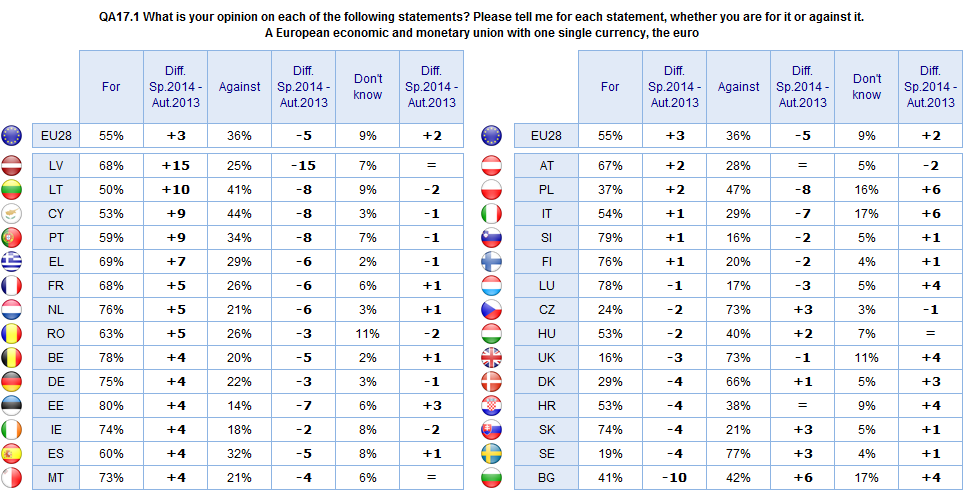The height and width of the screenshot is (490, 963).
Task: Select the United Kingdom flag icon
Action: pyautogui.click(x=491, y=357)
